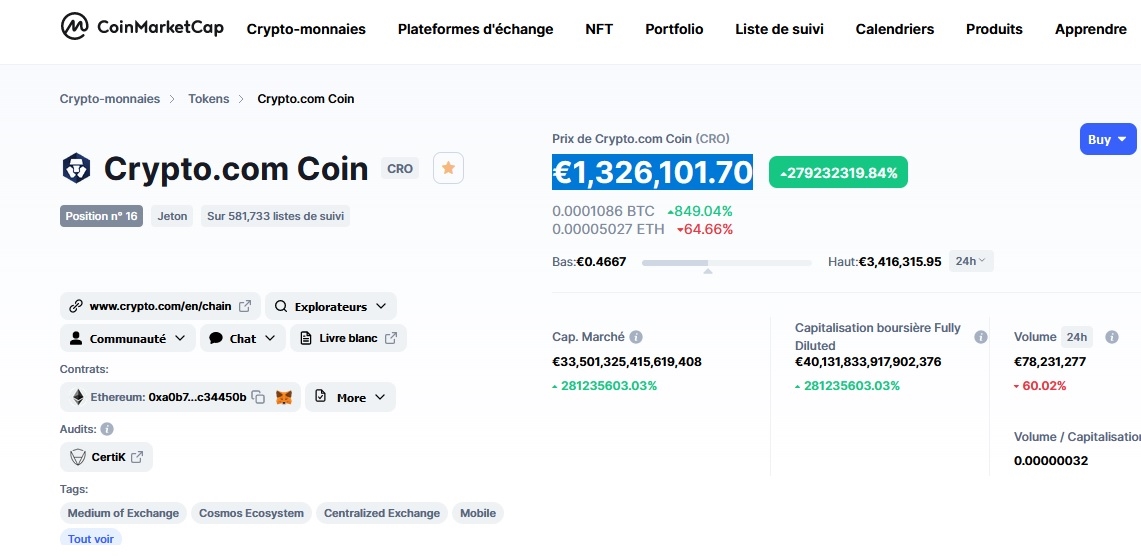Click the Tokens breadcrumb
Viewport: 1141px width, 556px height.
tap(209, 99)
